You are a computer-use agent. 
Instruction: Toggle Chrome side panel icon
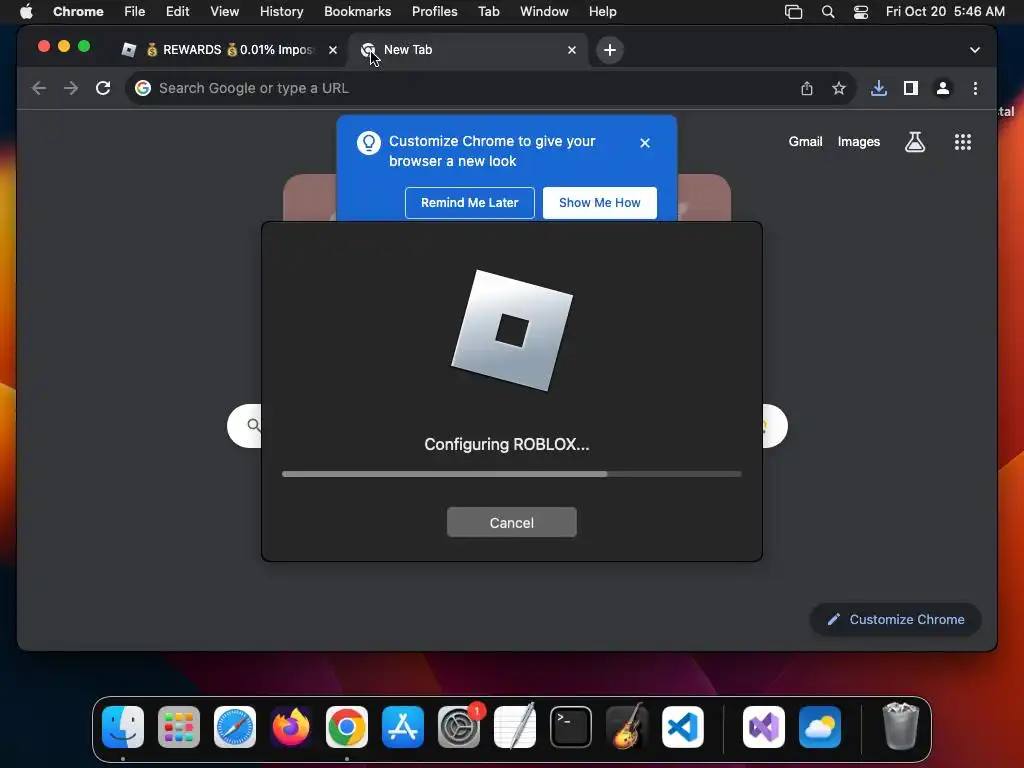(910, 88)
